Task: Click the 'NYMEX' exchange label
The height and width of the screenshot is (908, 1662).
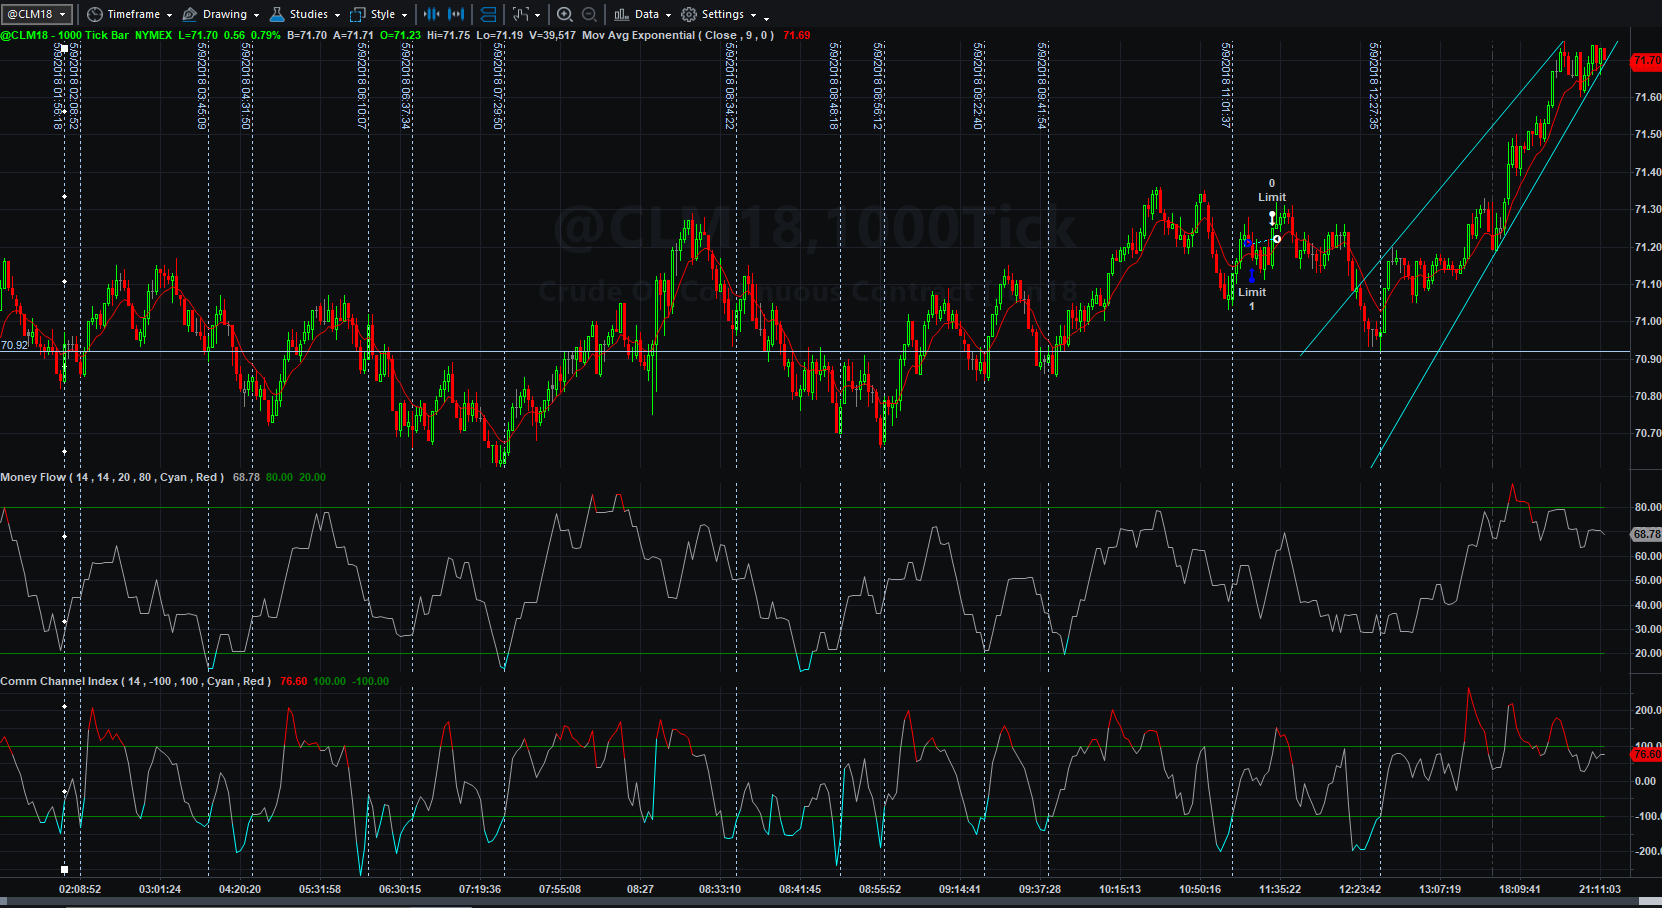Action: tap(153, 35)
